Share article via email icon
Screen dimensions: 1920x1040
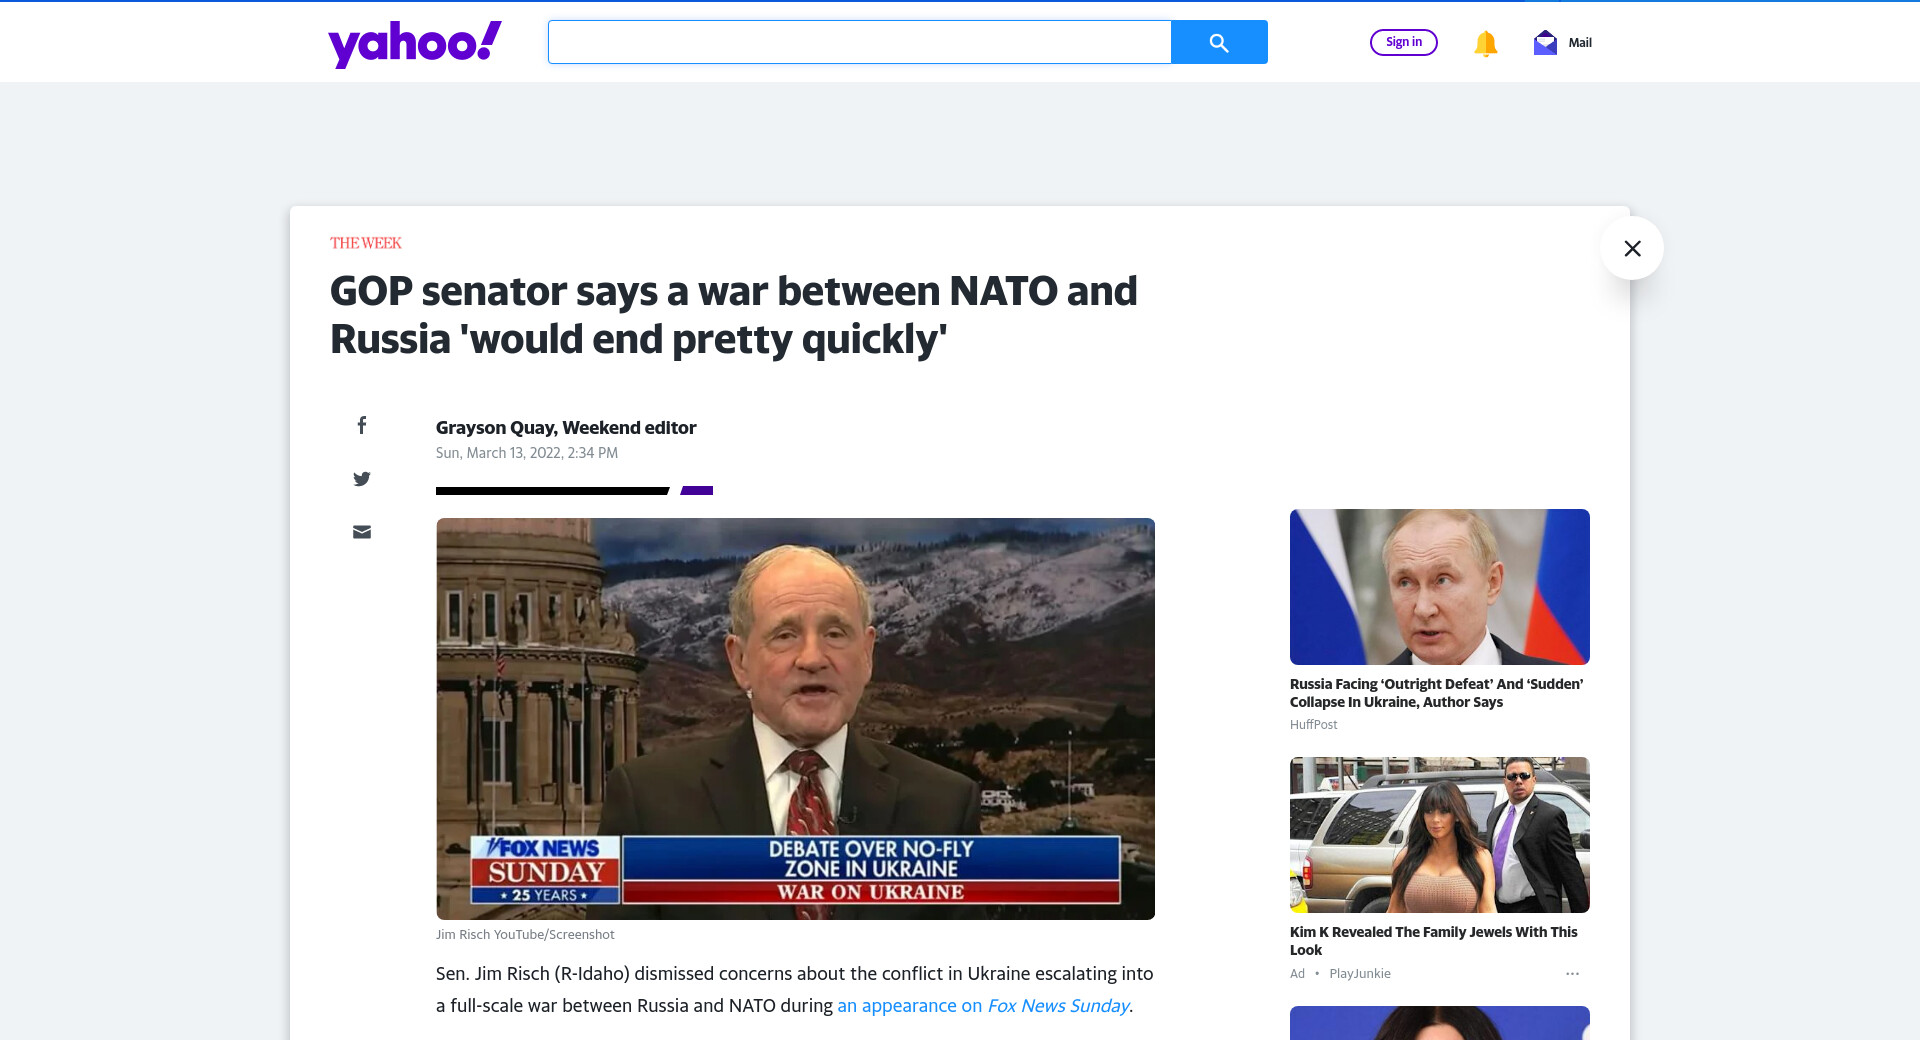point(362,532)
